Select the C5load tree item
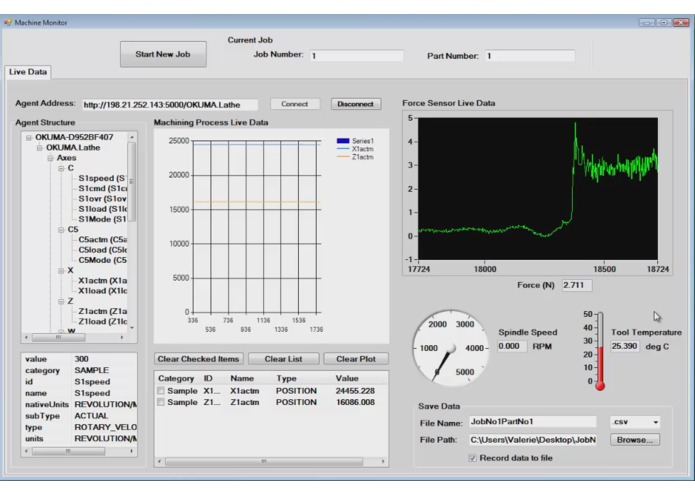 (x=102, y=250)
